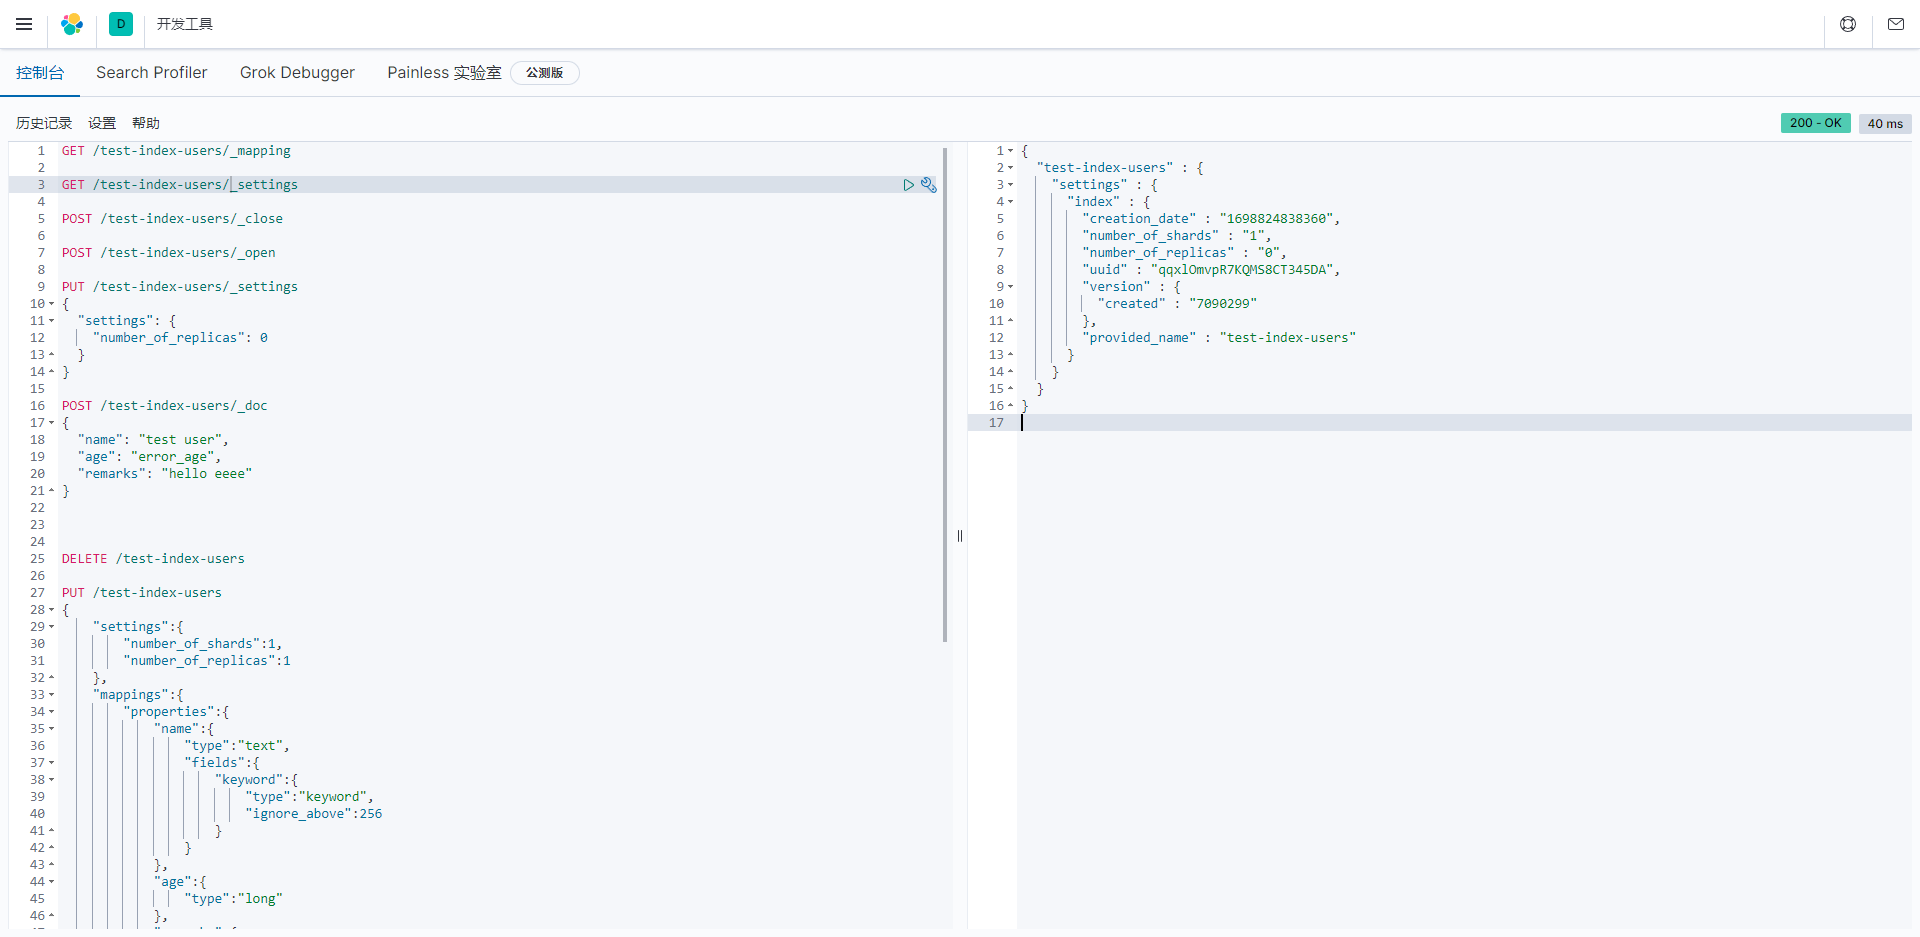Image resolution: width=1920 pixels, height=937 pixels.
Task: Click the Elastic logo icon
Action: [x=72, y=24]
